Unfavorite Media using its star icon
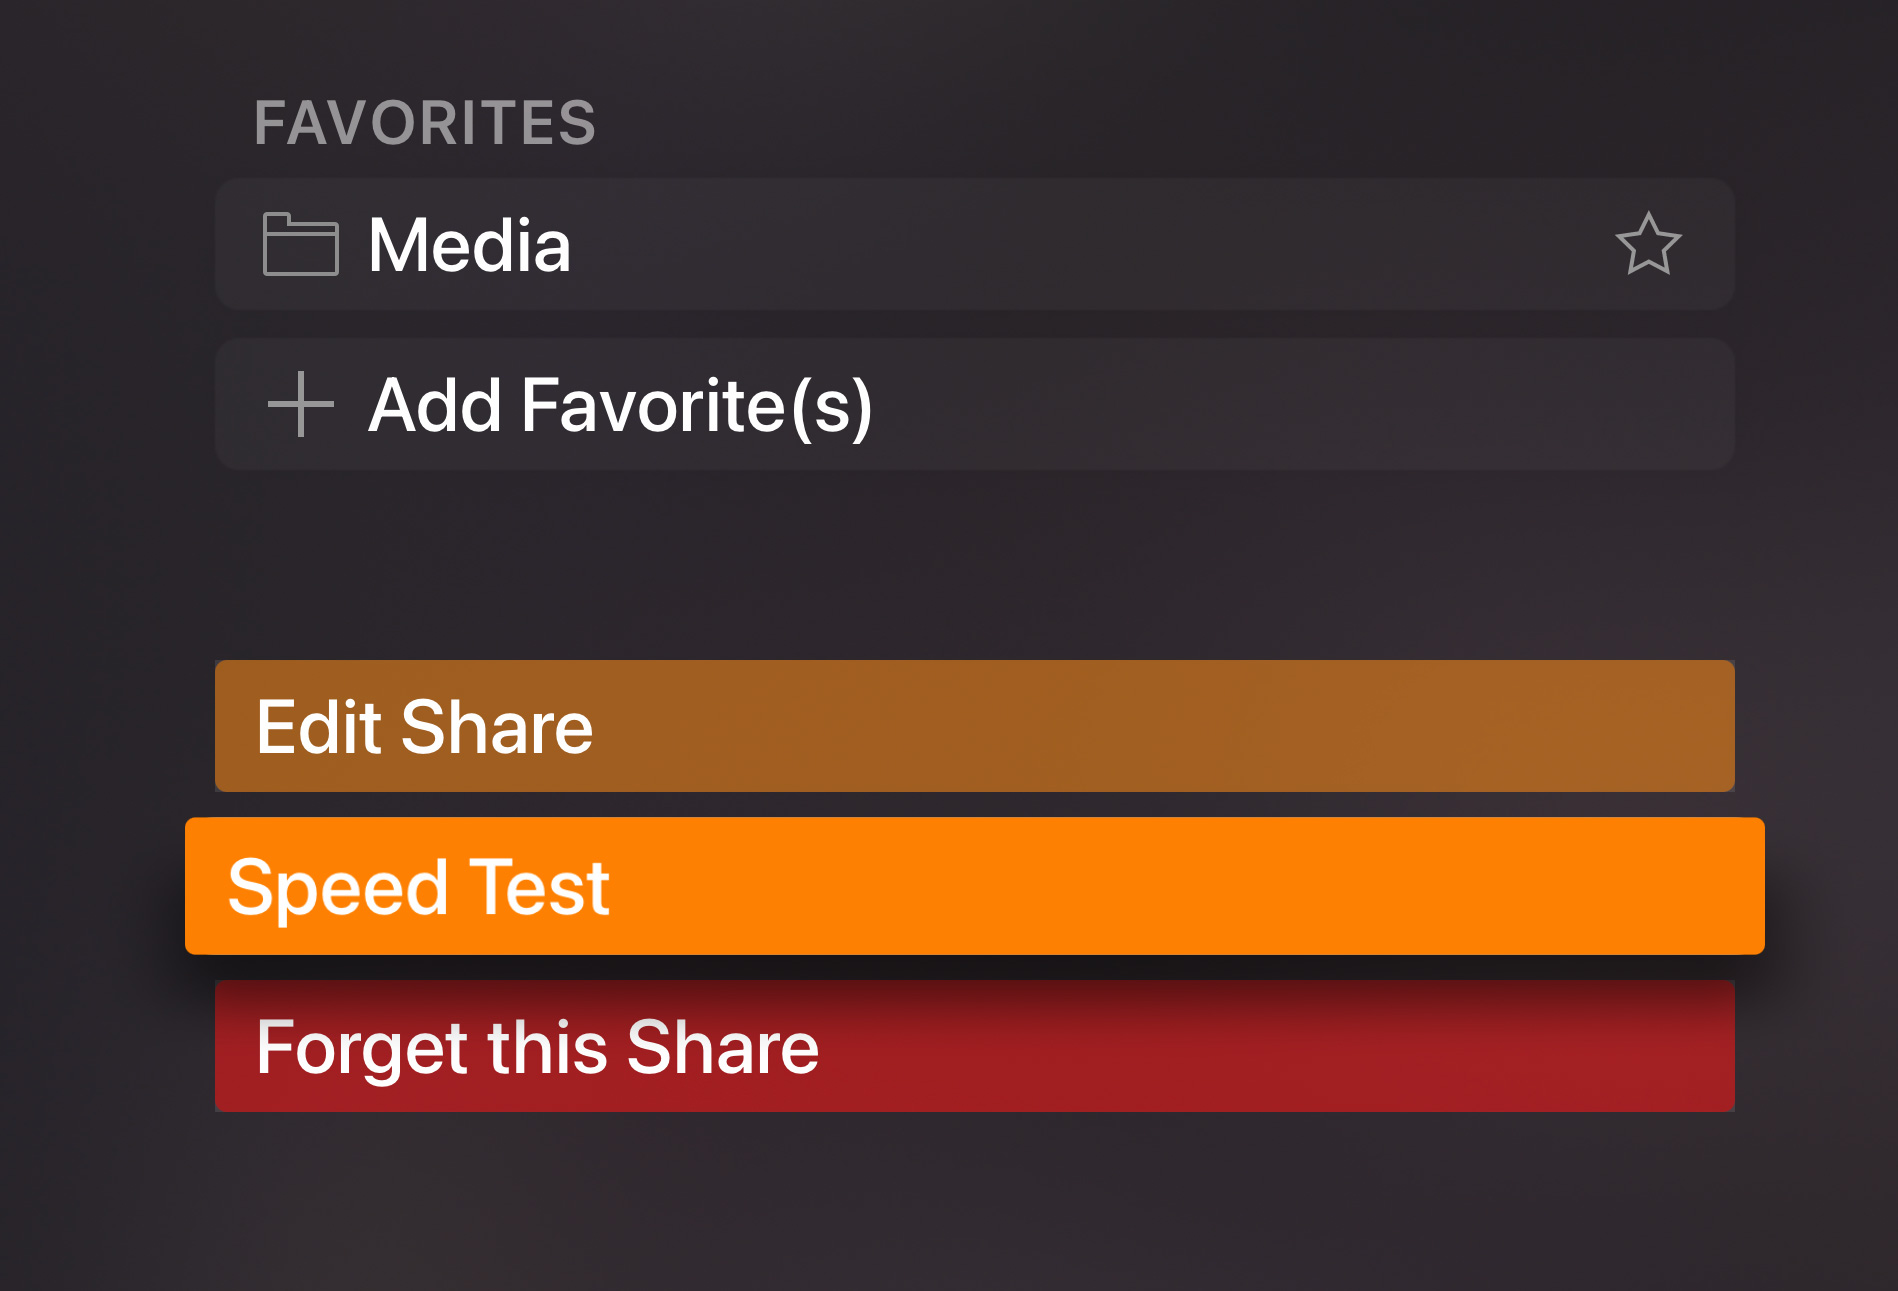This screenshot has width=1898, height=1291. (1648, 244)
